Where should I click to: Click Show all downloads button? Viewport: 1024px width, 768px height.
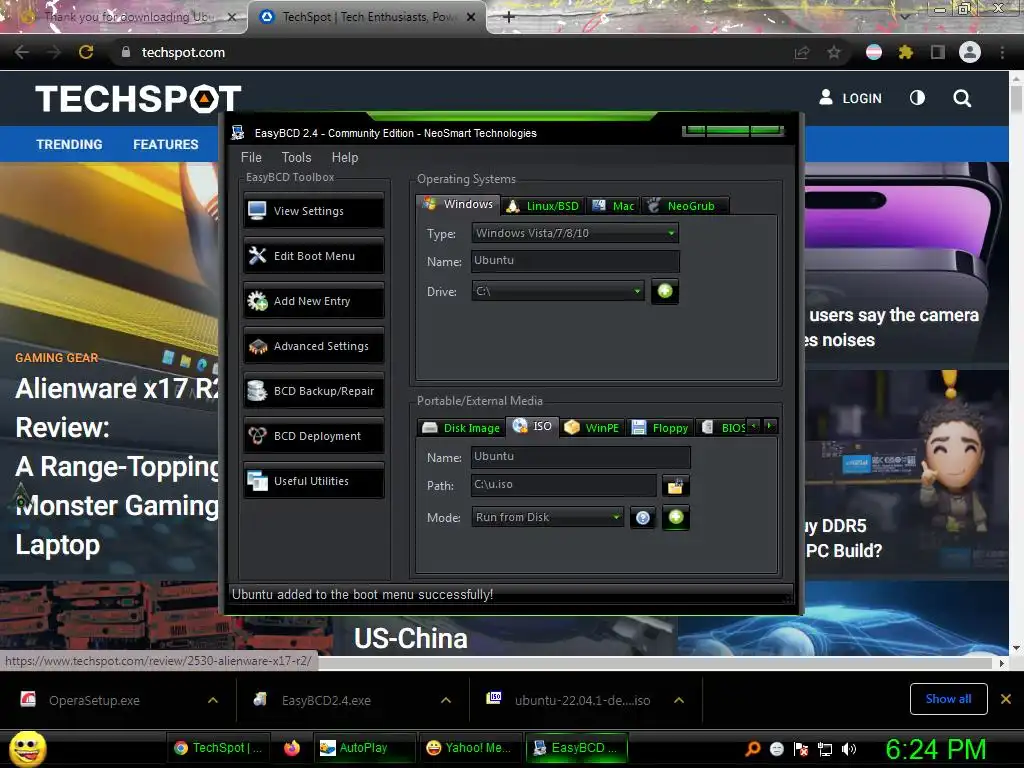coord(948,699)
